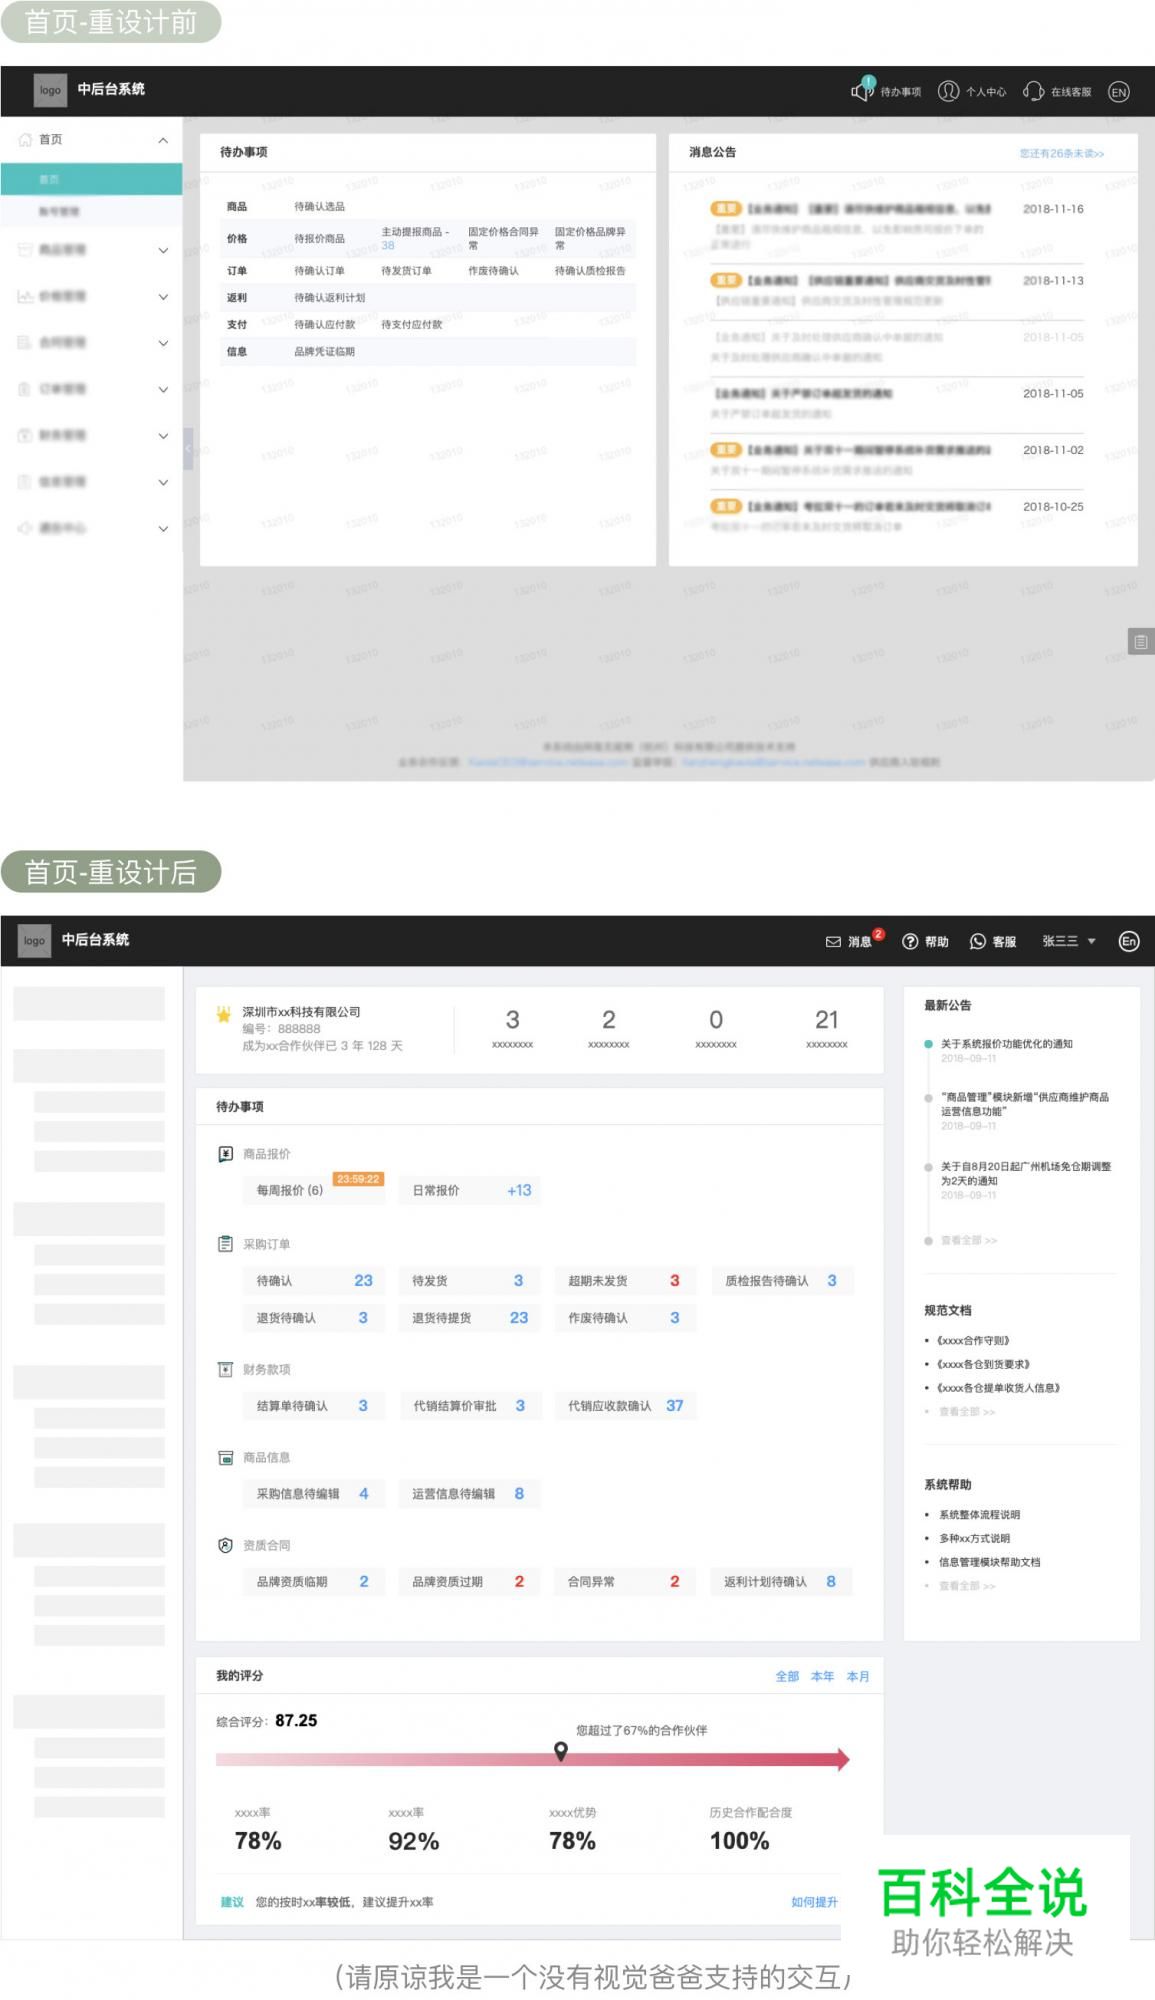
Task: Open the 关于系统报价功能优化的通知 announcement
Action: coord(1007,1044)
